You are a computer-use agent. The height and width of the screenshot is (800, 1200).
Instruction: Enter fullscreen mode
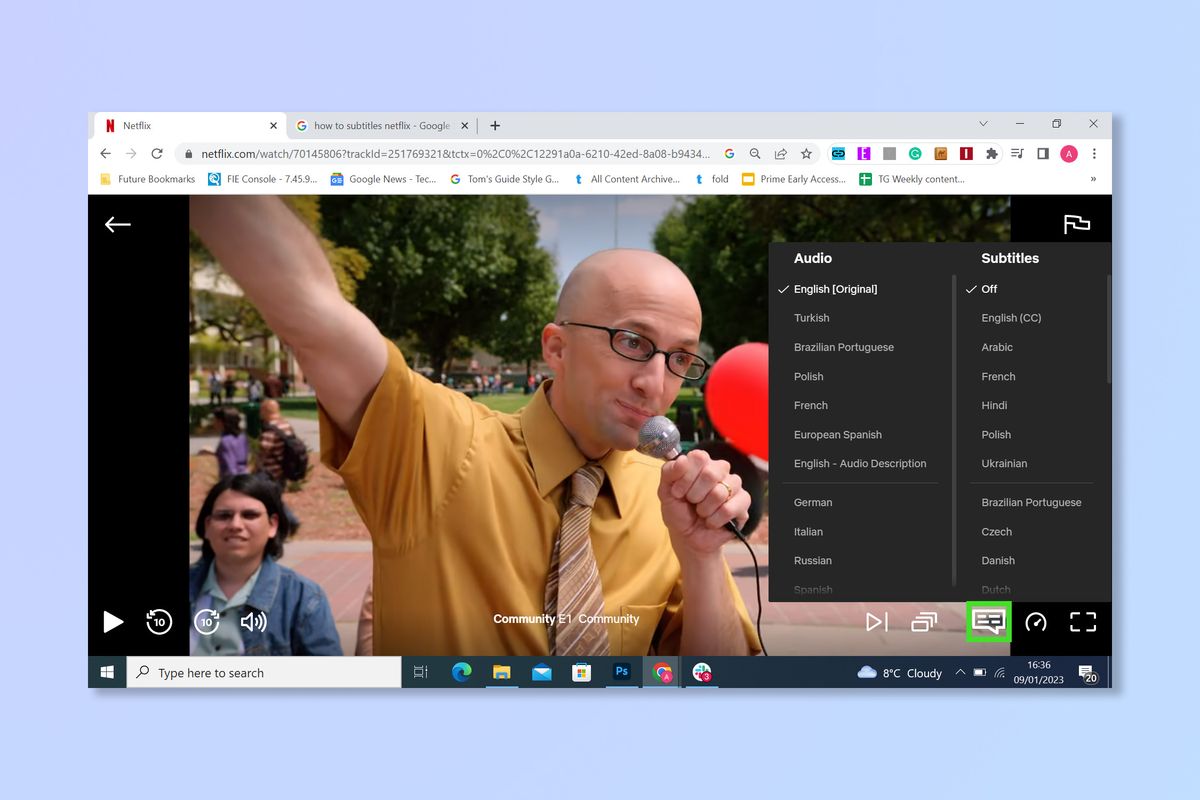pyautogui.click(x=1083, y=621)
